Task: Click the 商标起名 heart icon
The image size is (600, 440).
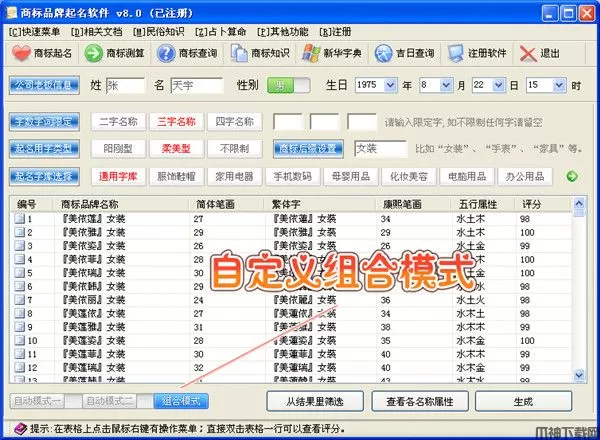Action: coord(21,53)
